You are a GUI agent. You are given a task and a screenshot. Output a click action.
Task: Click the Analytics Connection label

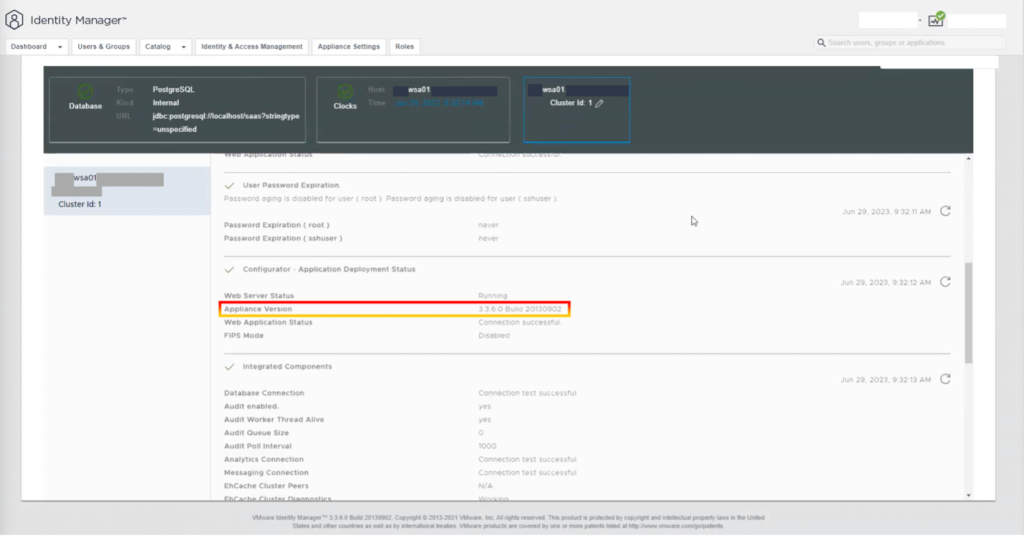click(264, 460)
